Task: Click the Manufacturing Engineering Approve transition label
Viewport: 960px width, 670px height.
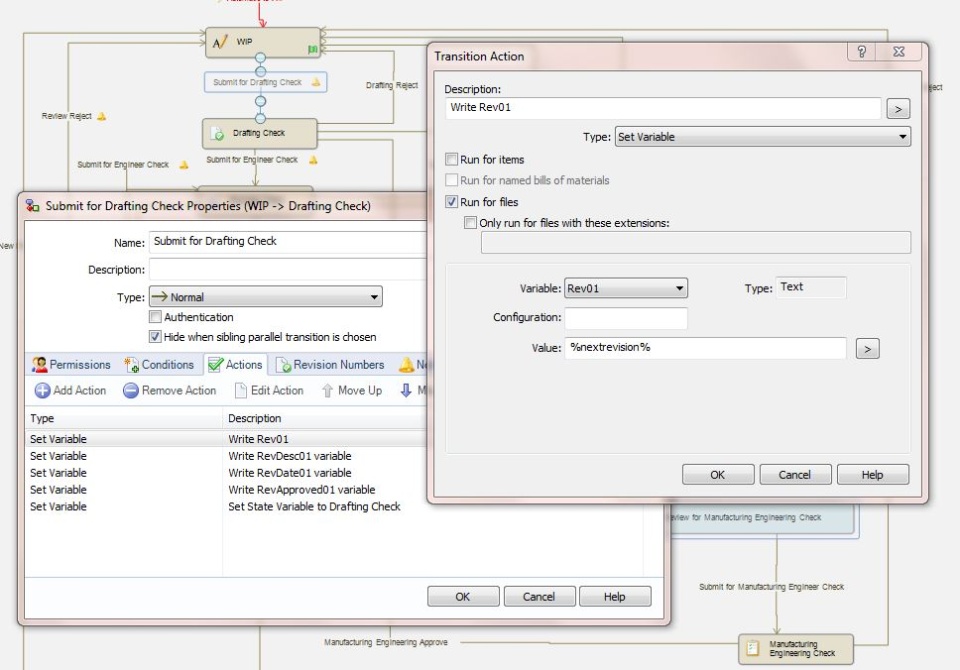Action: pos(386,642)
